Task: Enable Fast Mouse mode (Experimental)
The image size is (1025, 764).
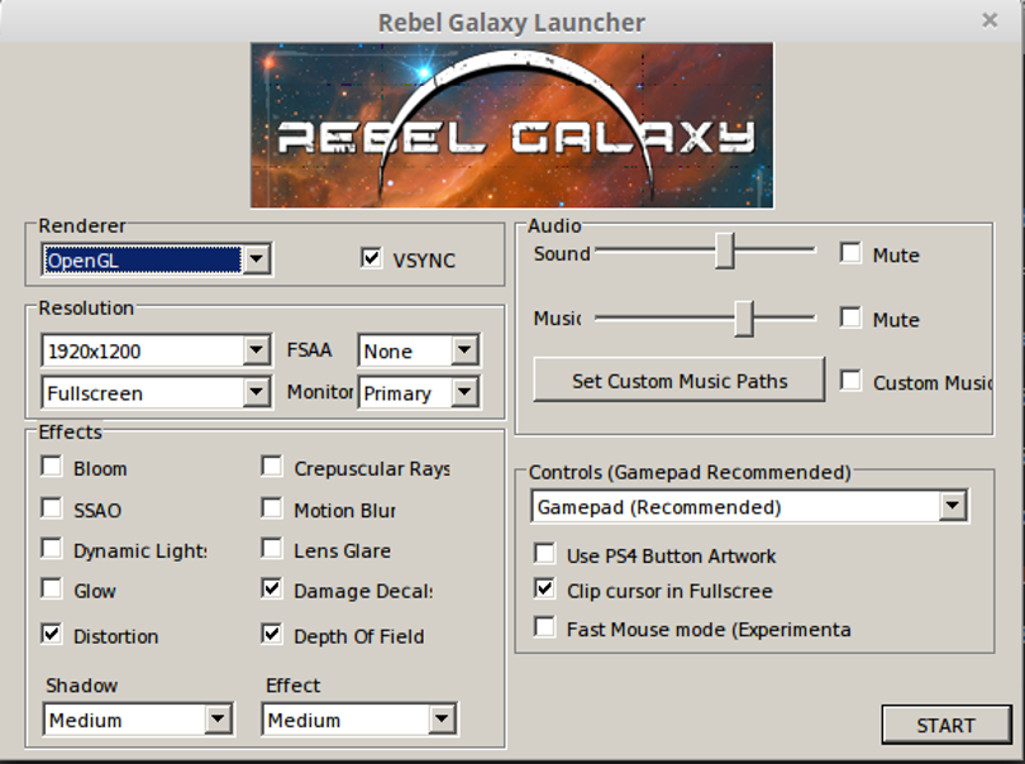Action: pyautogui.click(x=545, y=627)
